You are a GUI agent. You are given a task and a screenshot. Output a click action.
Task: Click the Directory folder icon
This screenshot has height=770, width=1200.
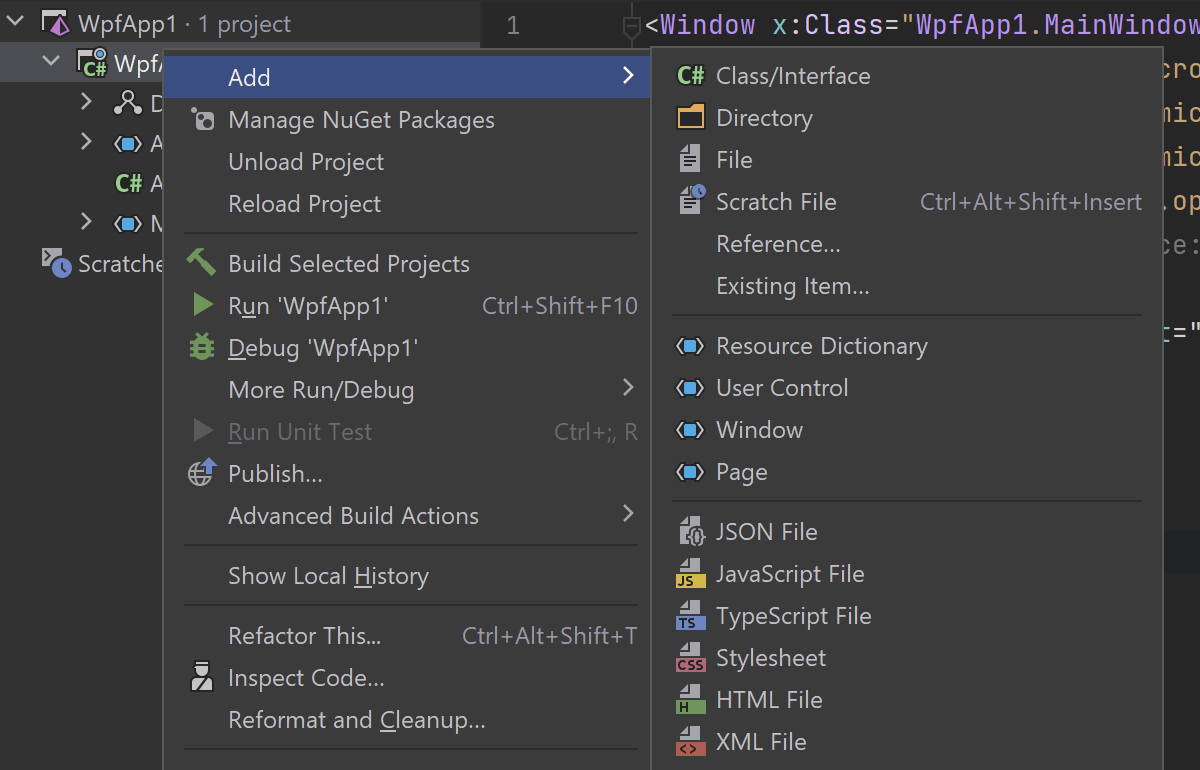click(690, 118)
